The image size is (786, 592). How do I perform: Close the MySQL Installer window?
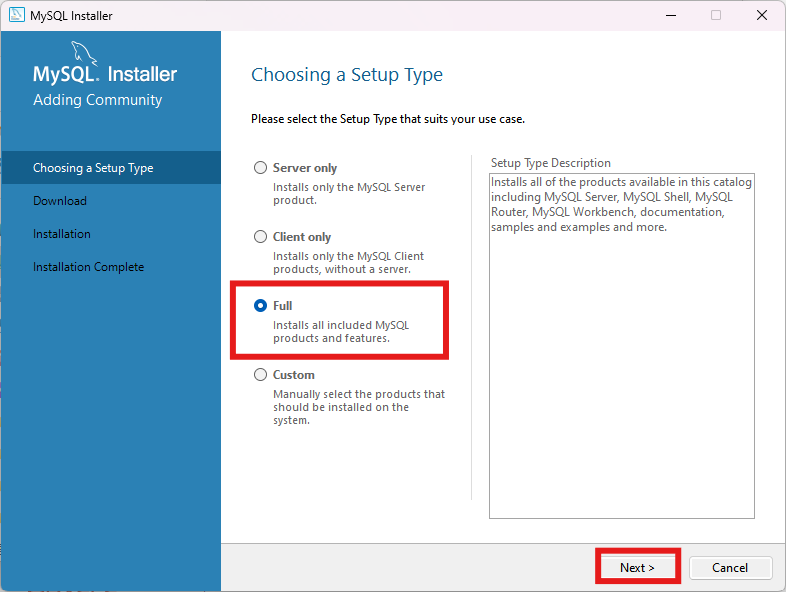(761, 15)
